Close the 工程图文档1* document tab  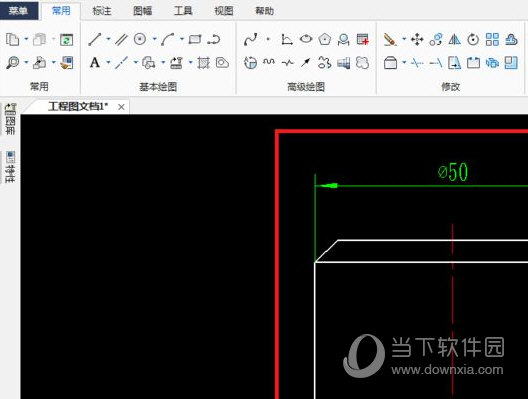121,107
